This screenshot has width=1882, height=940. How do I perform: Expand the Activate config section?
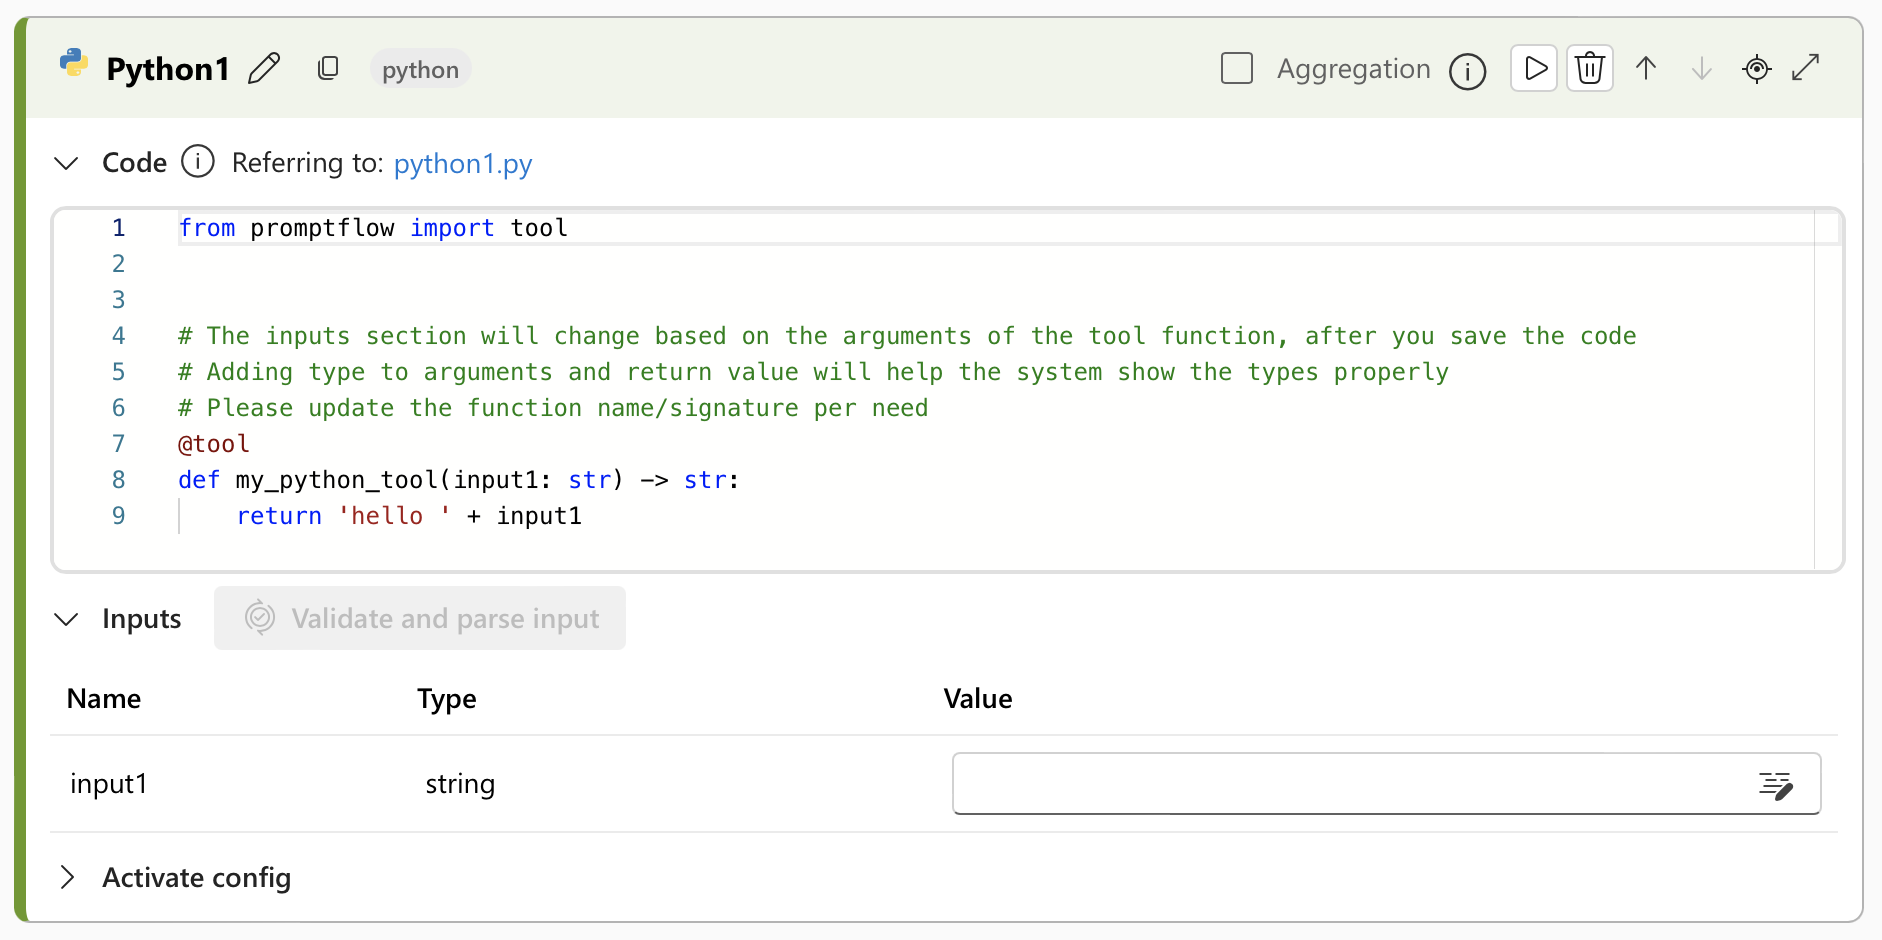(68, 877)
